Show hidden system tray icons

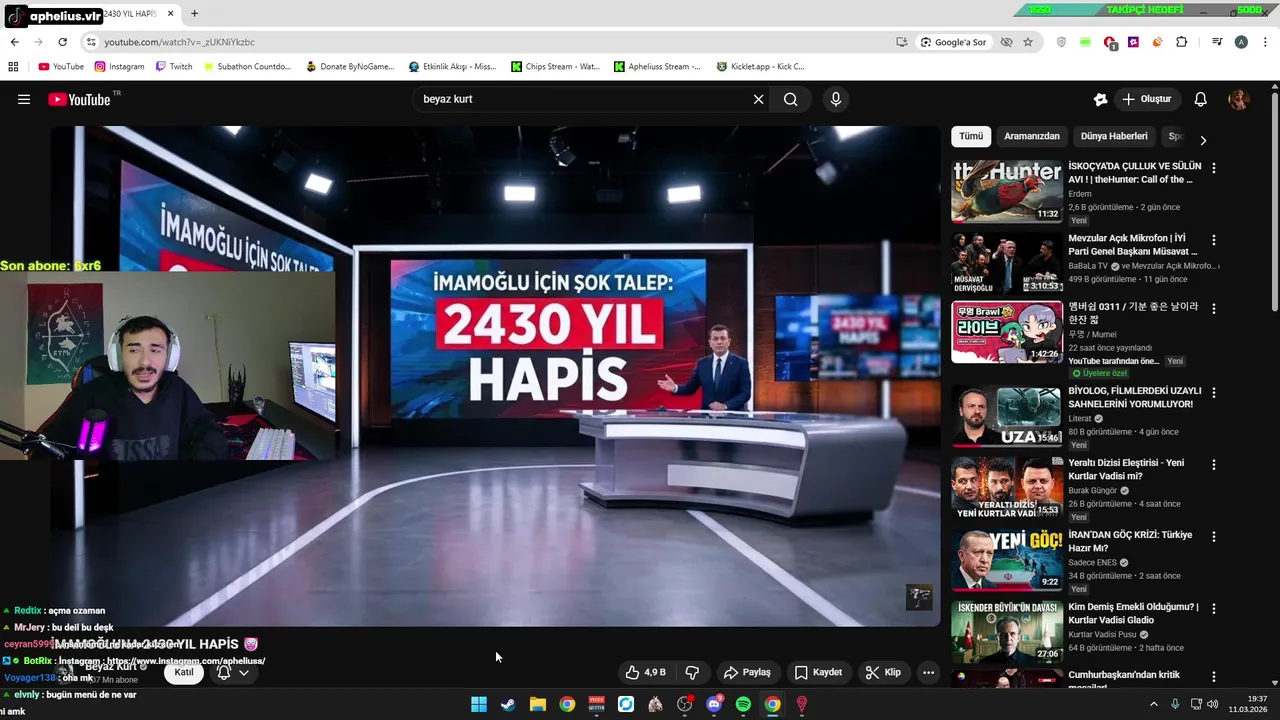(x=1153, y=704)
